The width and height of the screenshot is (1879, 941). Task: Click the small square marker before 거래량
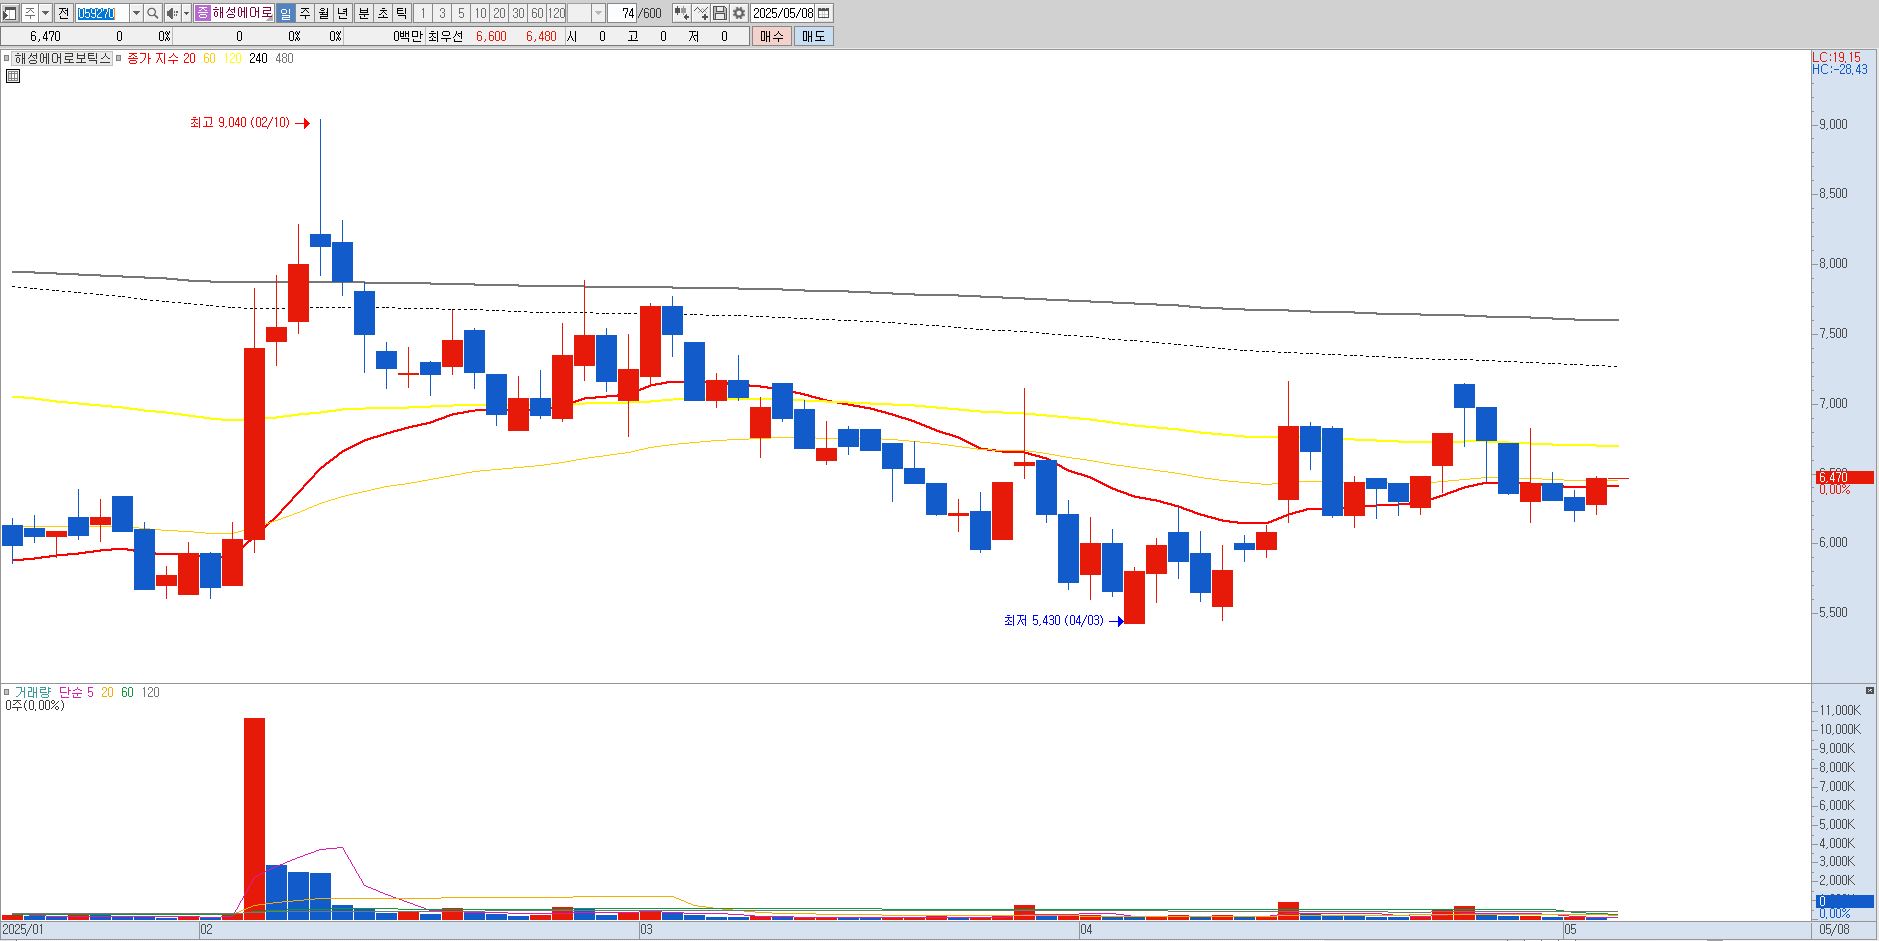(x=7, y=692)
